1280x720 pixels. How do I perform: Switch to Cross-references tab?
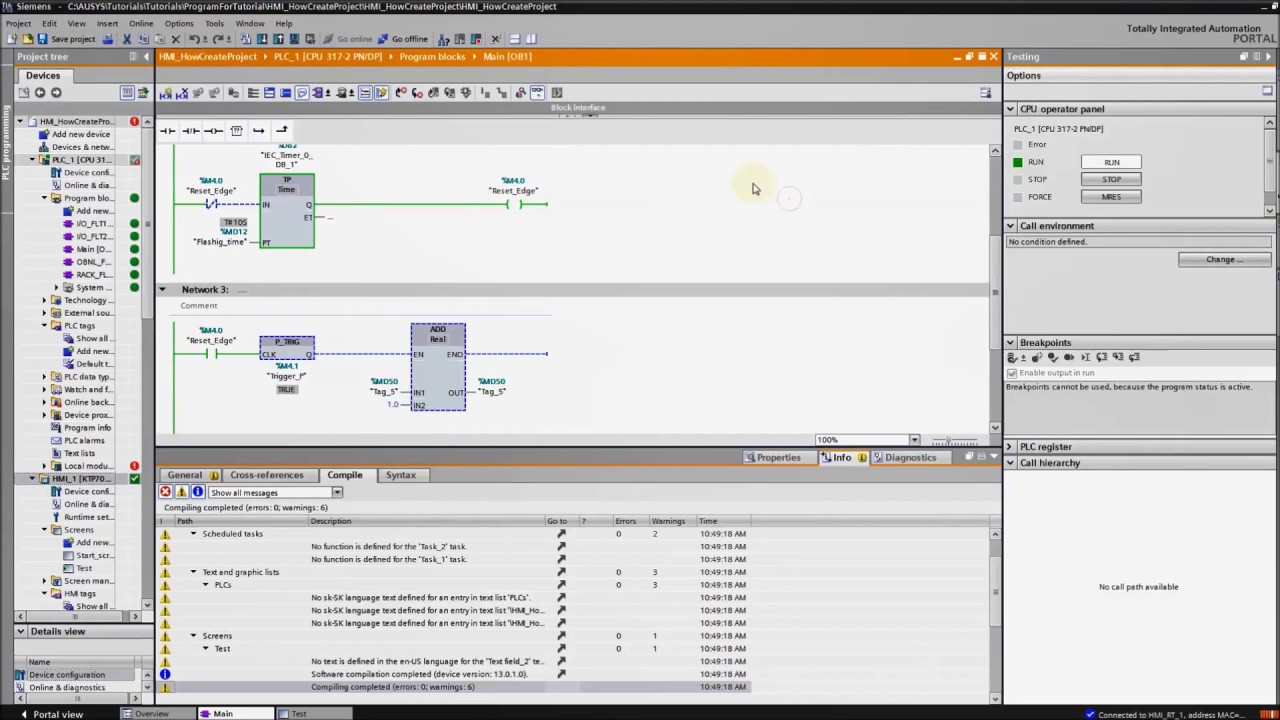(266, 475)
